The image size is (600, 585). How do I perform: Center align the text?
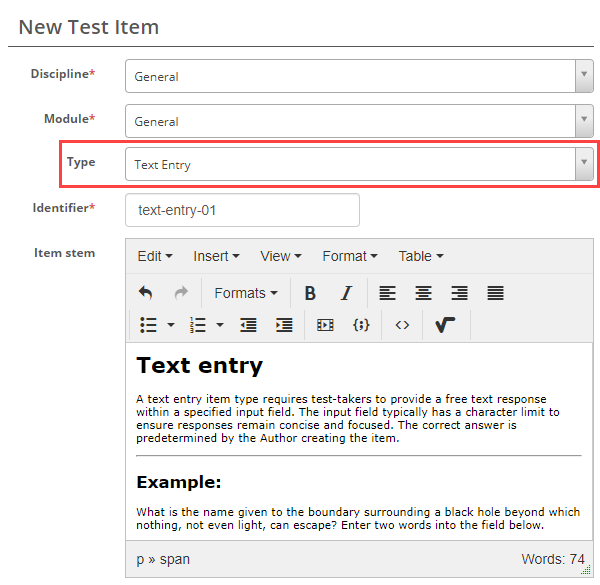click(x=423, y=293)
